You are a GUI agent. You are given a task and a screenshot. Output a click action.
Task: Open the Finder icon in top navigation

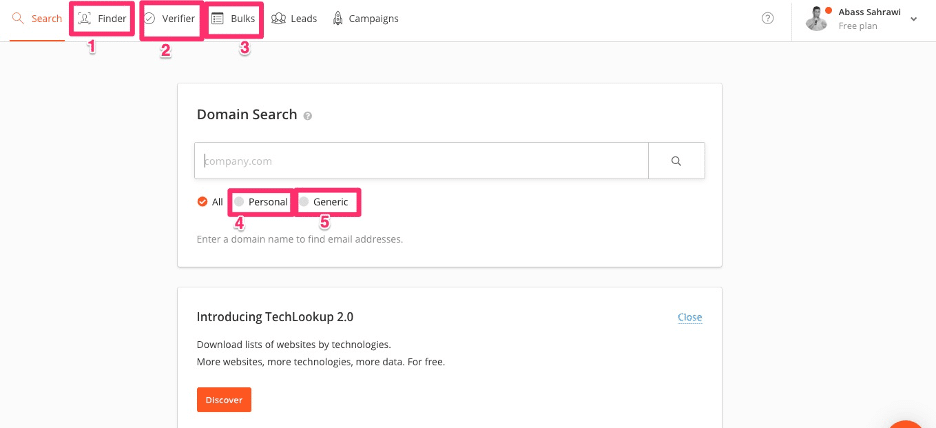85,19
